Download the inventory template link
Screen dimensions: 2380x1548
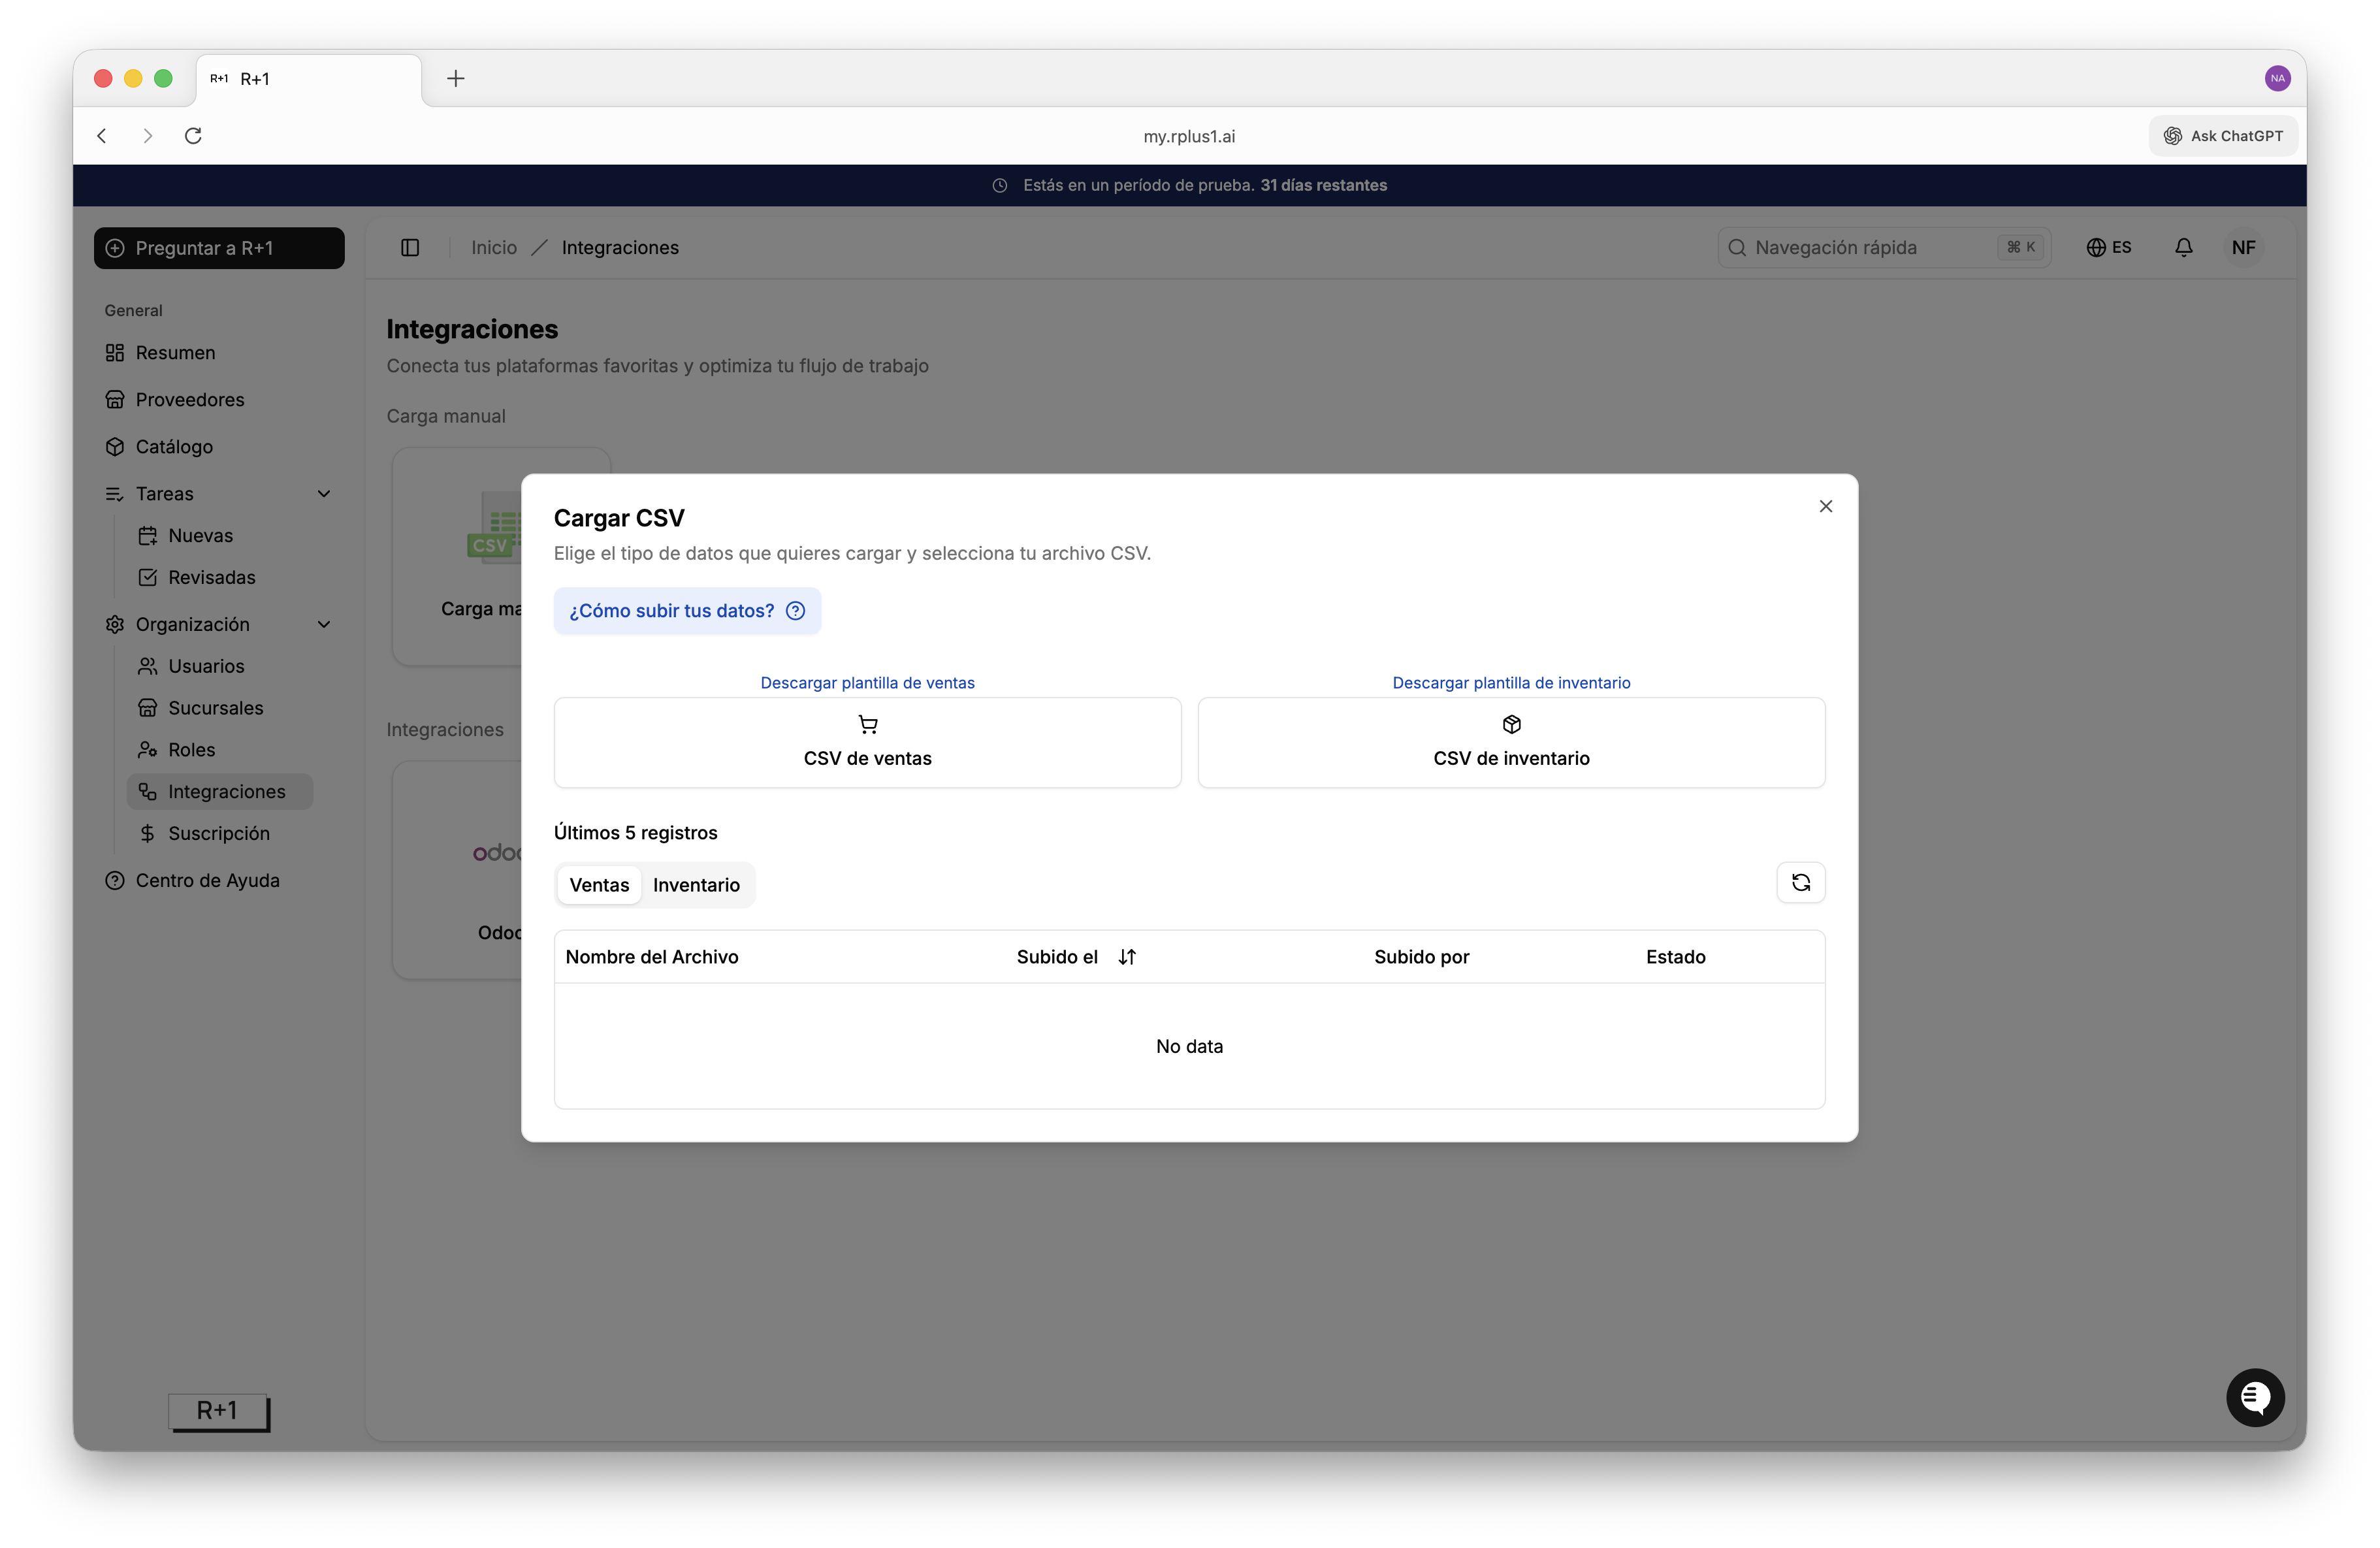point(1511,683)
